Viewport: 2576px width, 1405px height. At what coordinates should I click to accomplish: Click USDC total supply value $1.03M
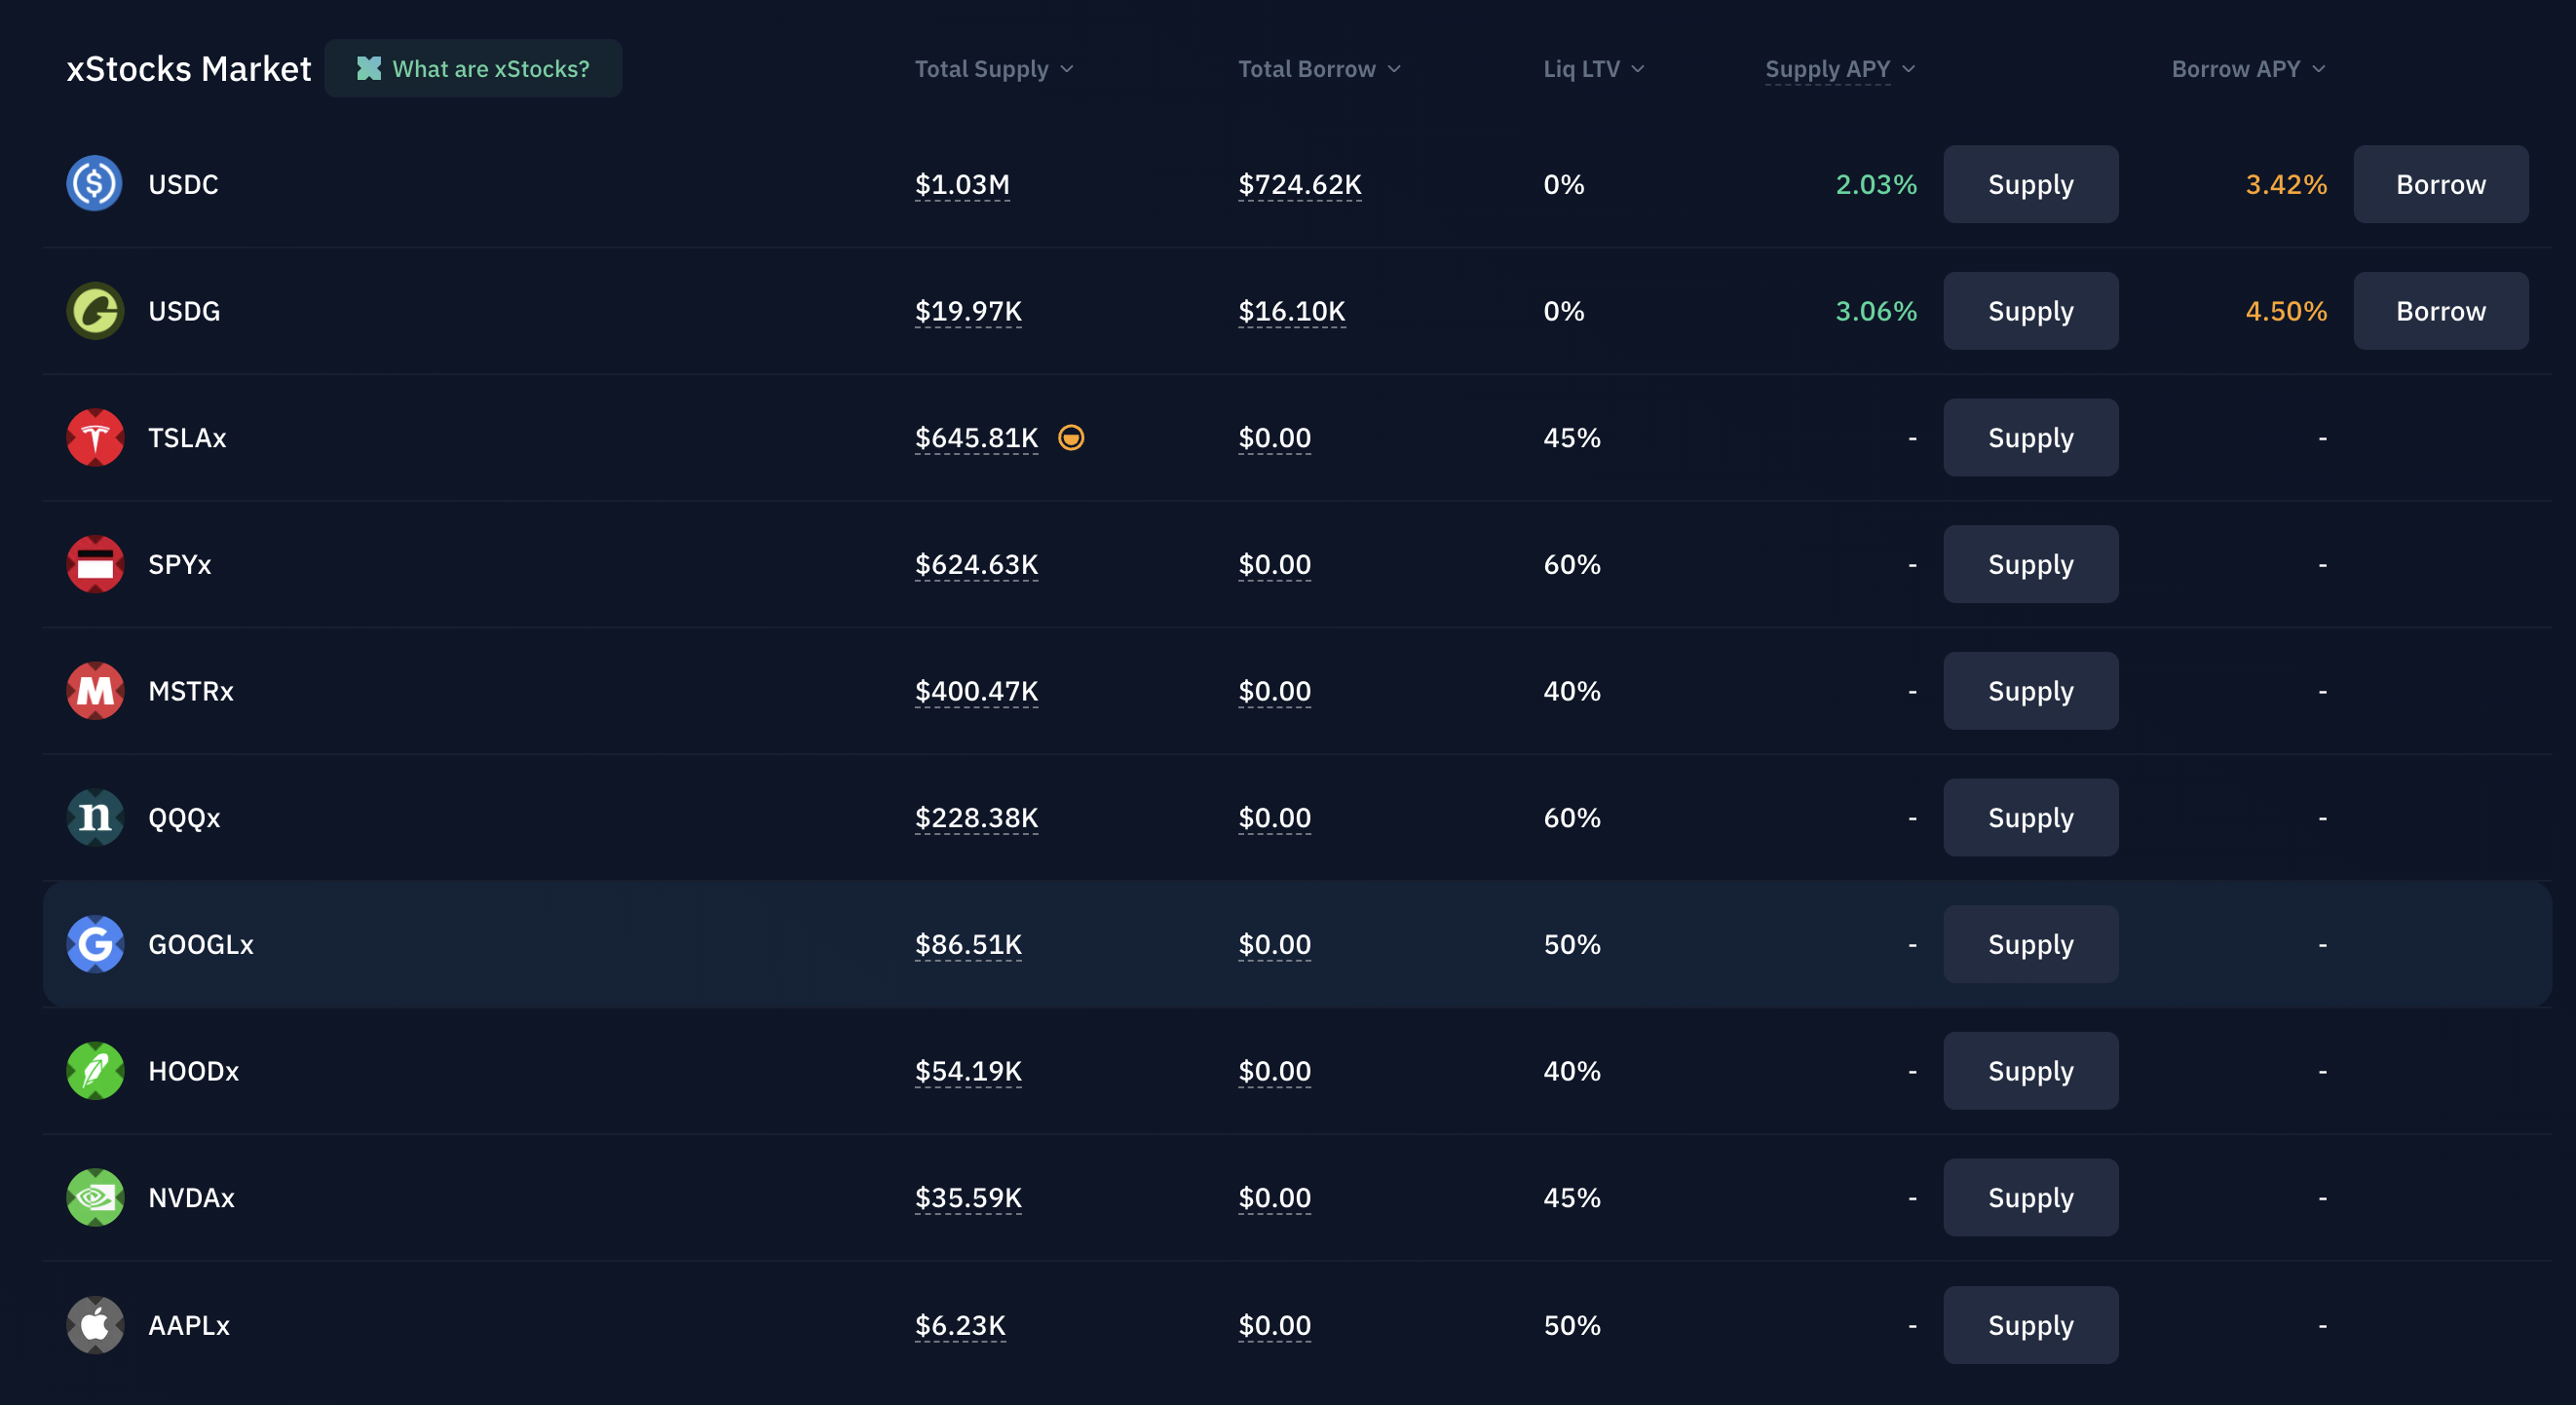[962, 185]
